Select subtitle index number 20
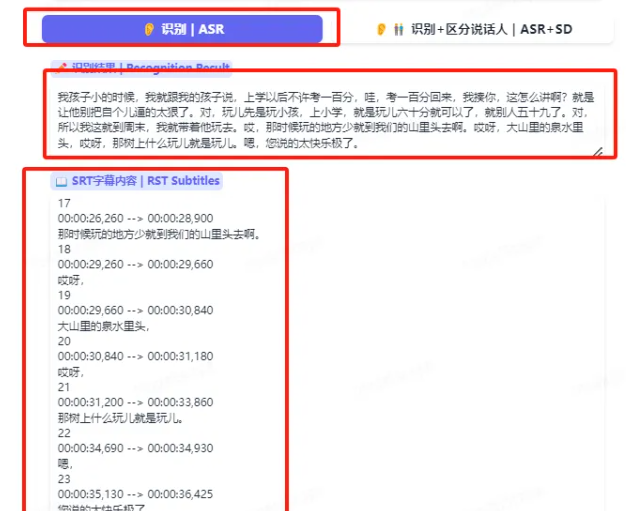This screenshot has width=626, height=511. (64, 341)
